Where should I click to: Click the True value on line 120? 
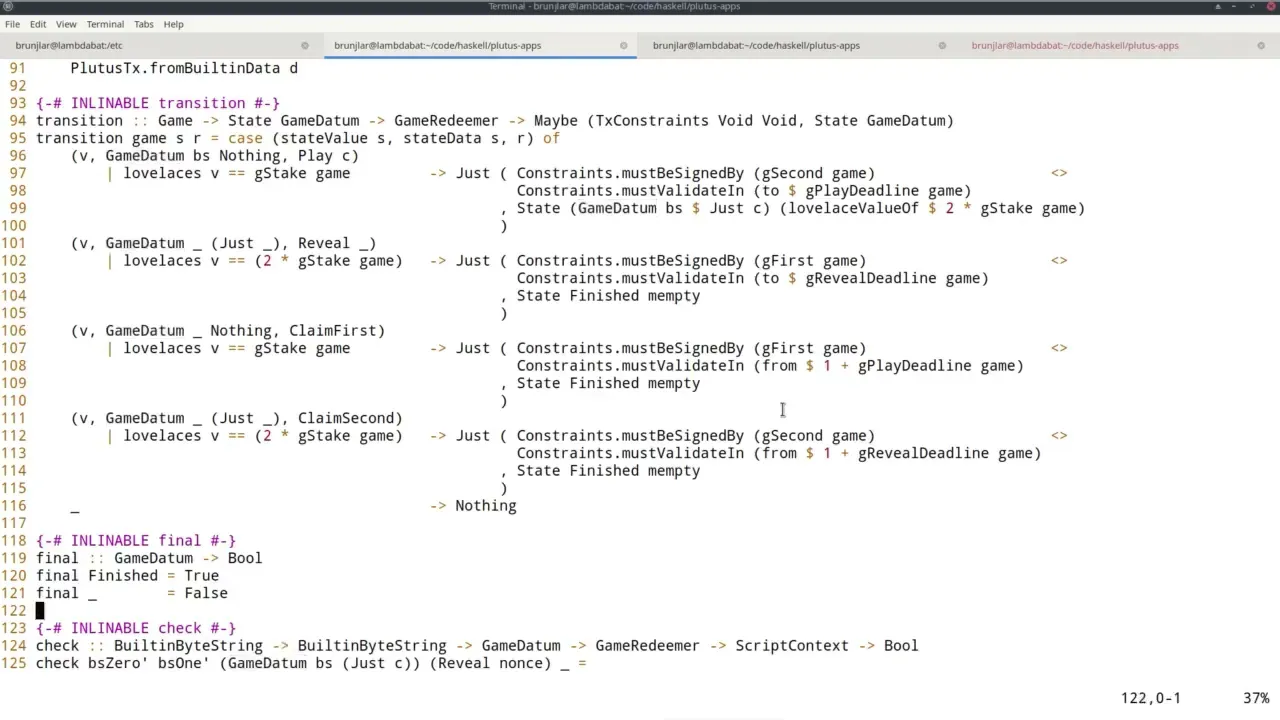(201, 575)
